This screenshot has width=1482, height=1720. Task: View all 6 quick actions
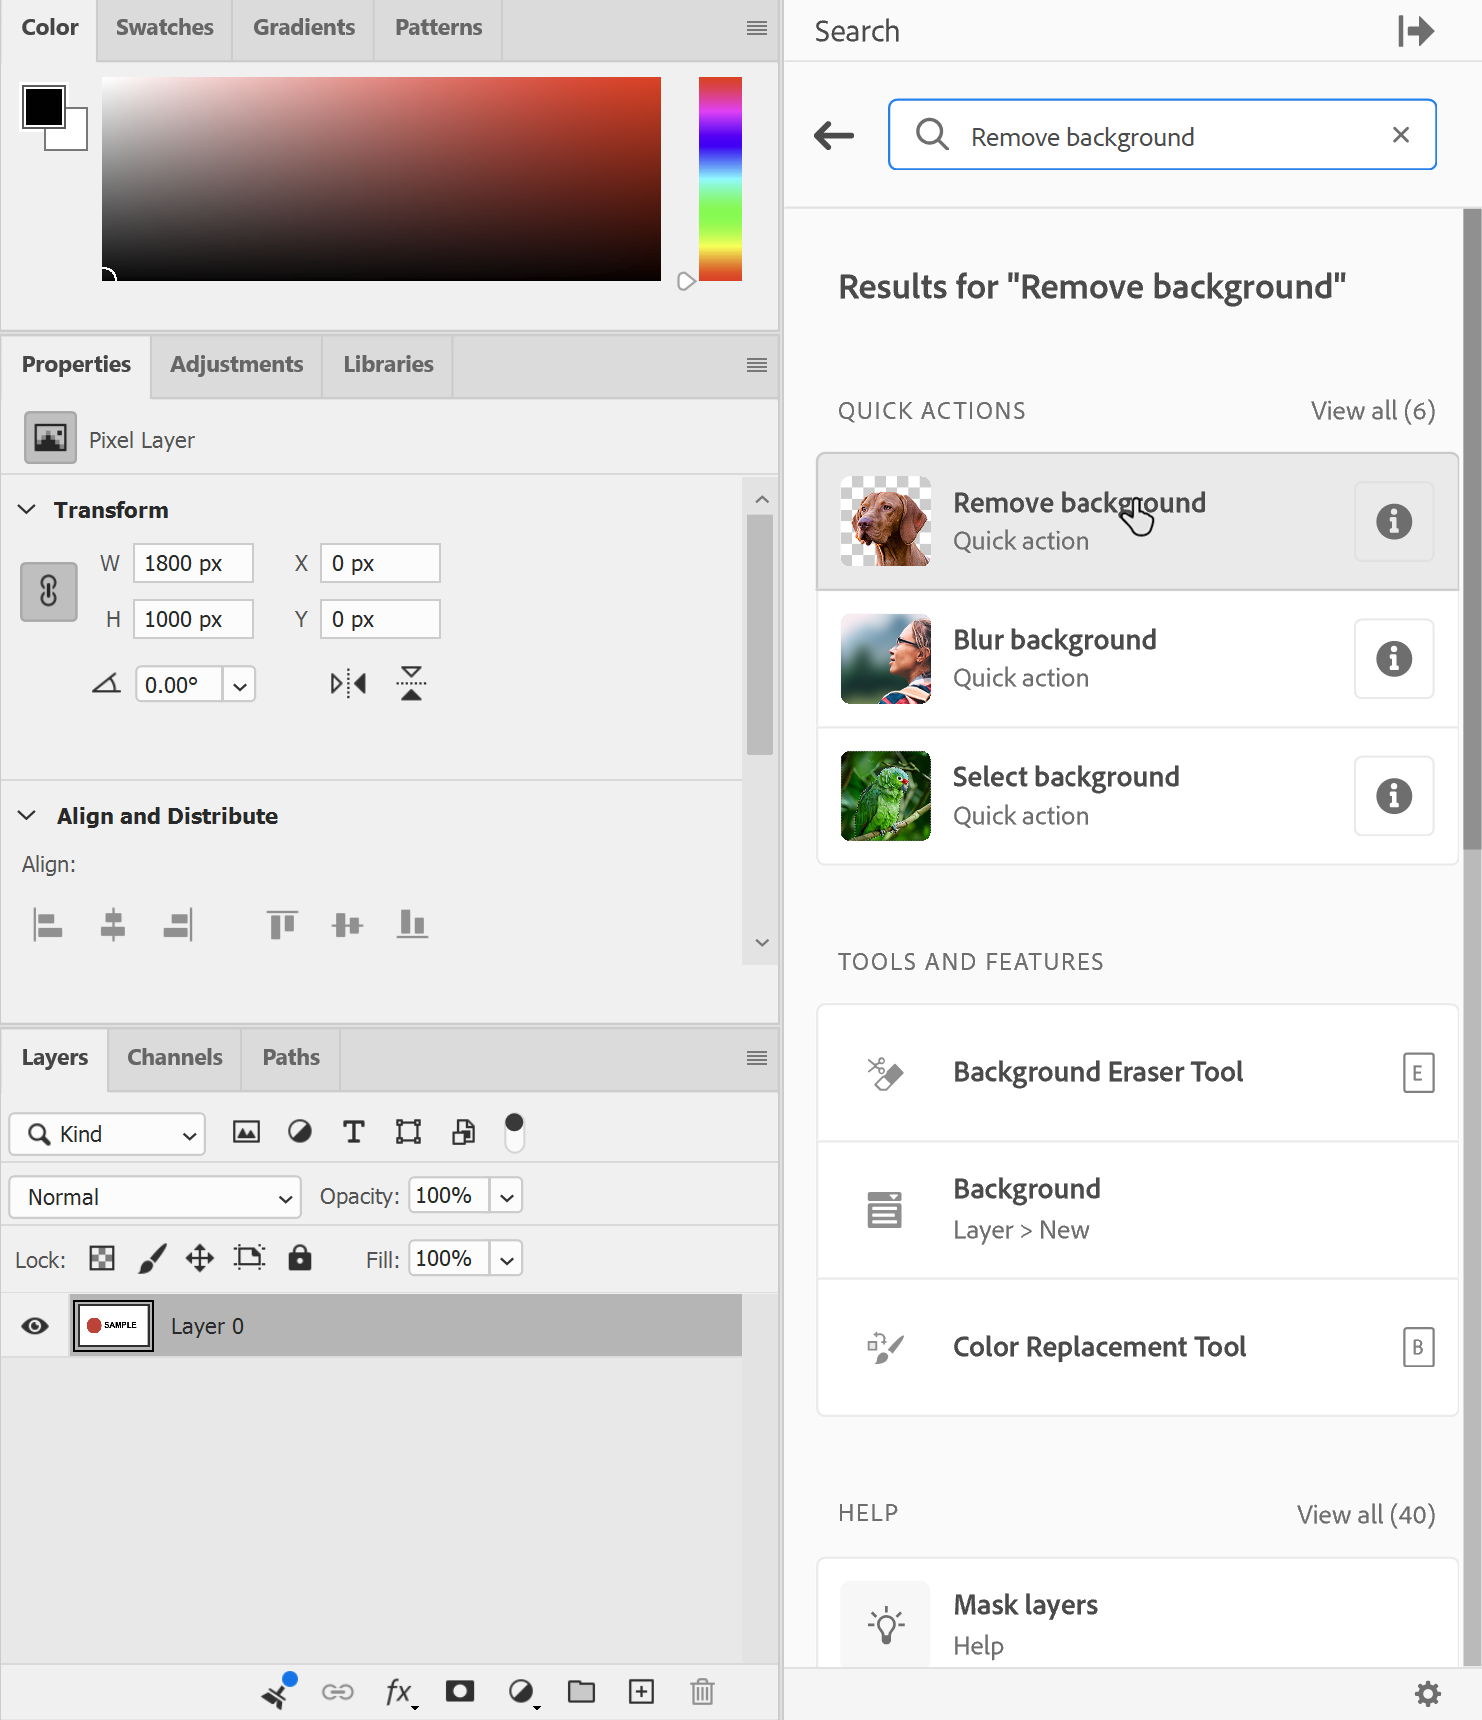click(x=1373, y=411)
